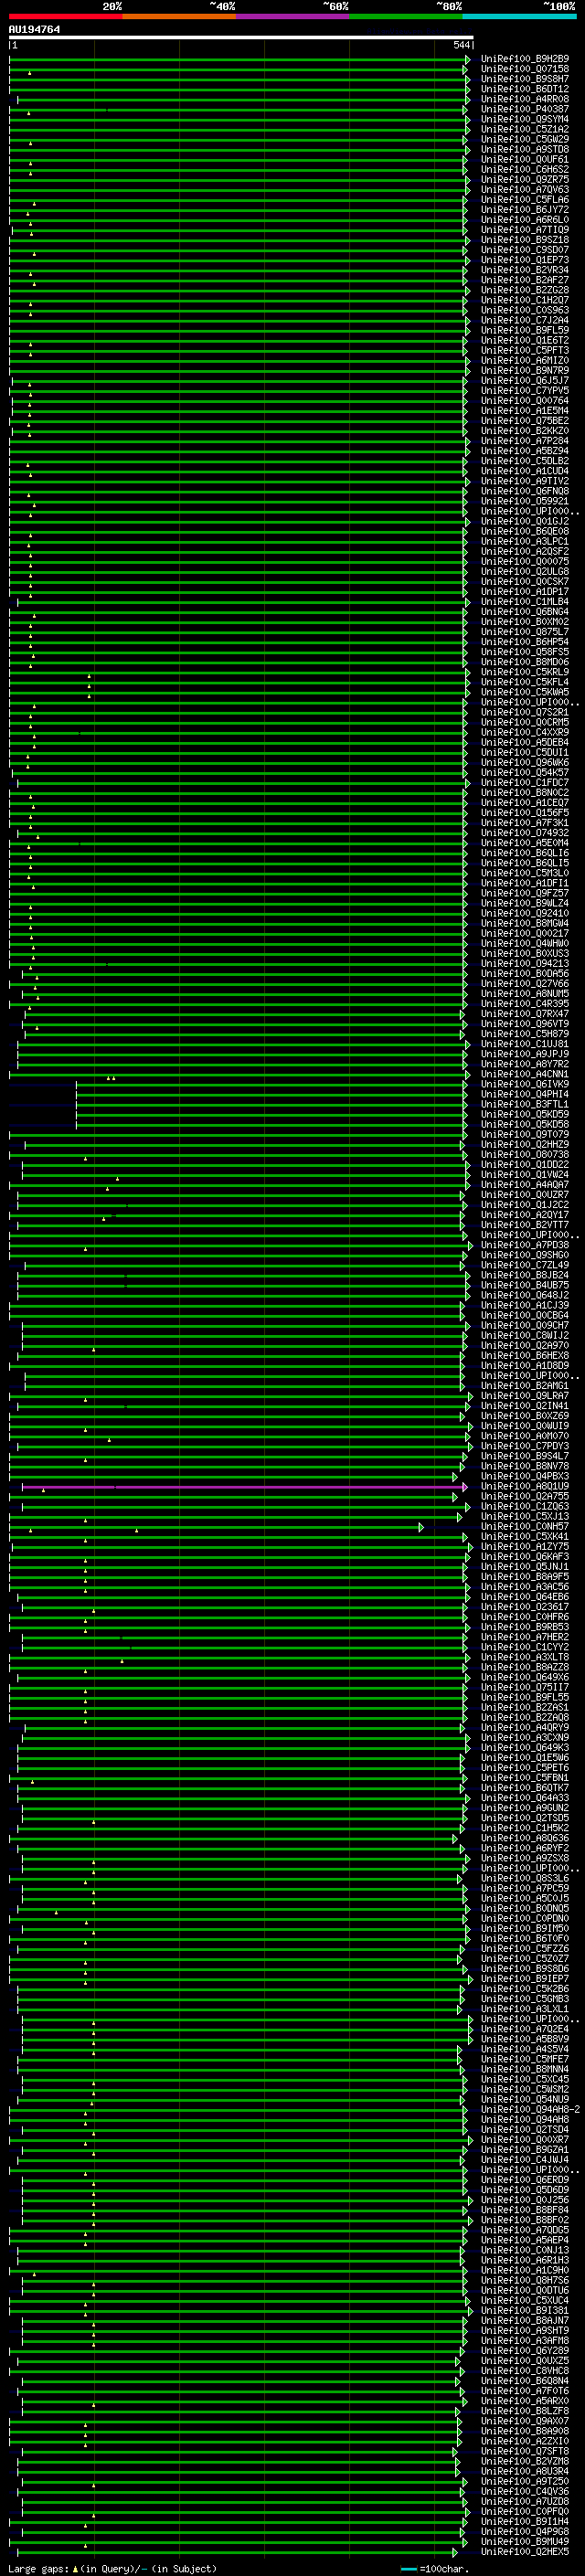The height and width of the screenshot is (2576, 585).
Task: Select hit label UniRef100_B8JB24
Action: pyautogui.click(x=525, y=1275)
